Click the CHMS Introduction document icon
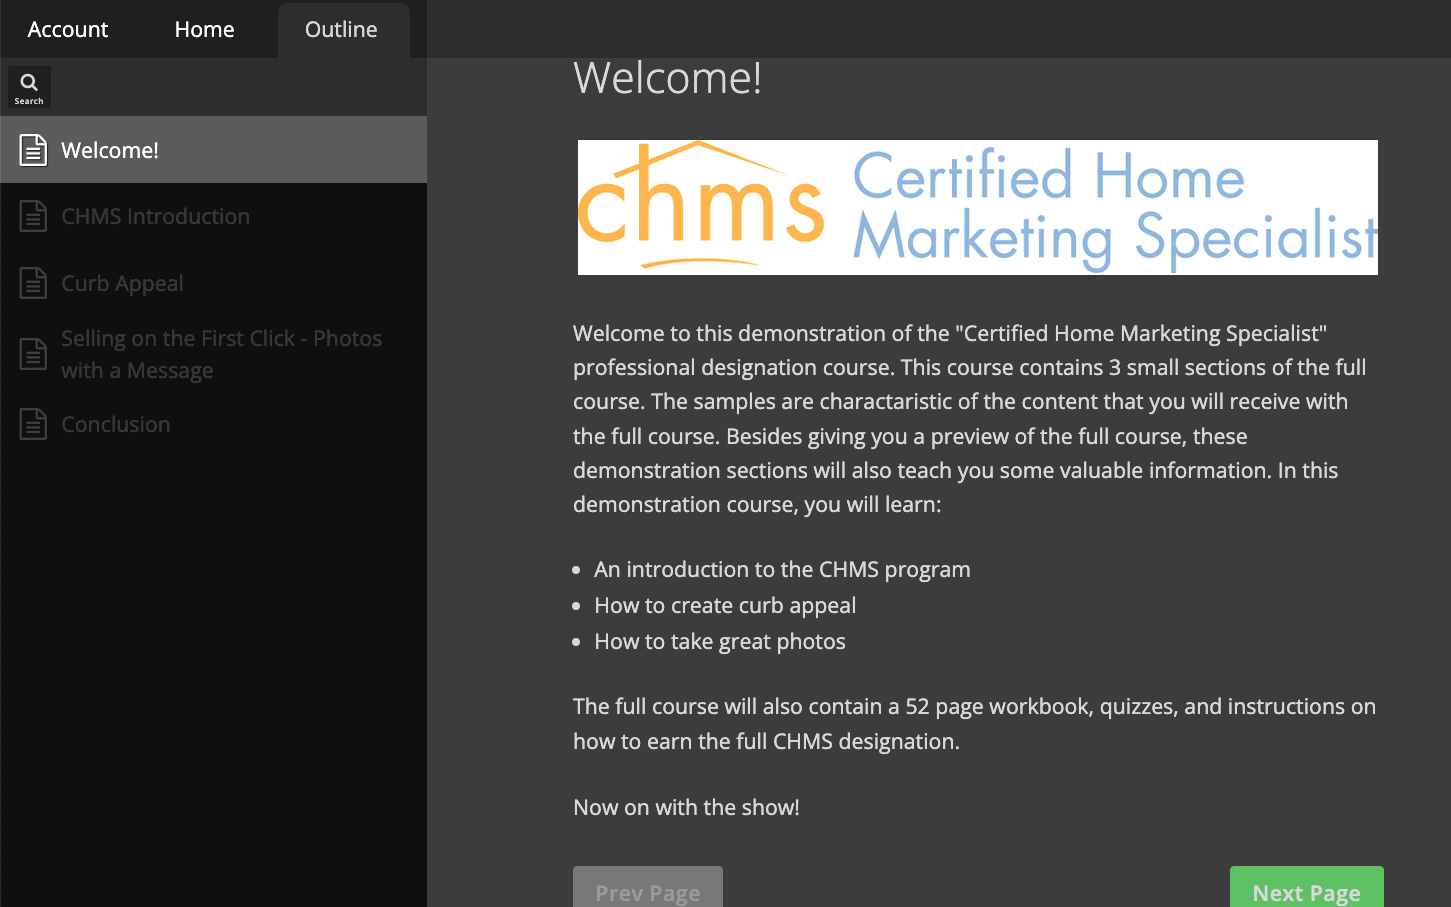The image size is (1451, 907). 33,216
